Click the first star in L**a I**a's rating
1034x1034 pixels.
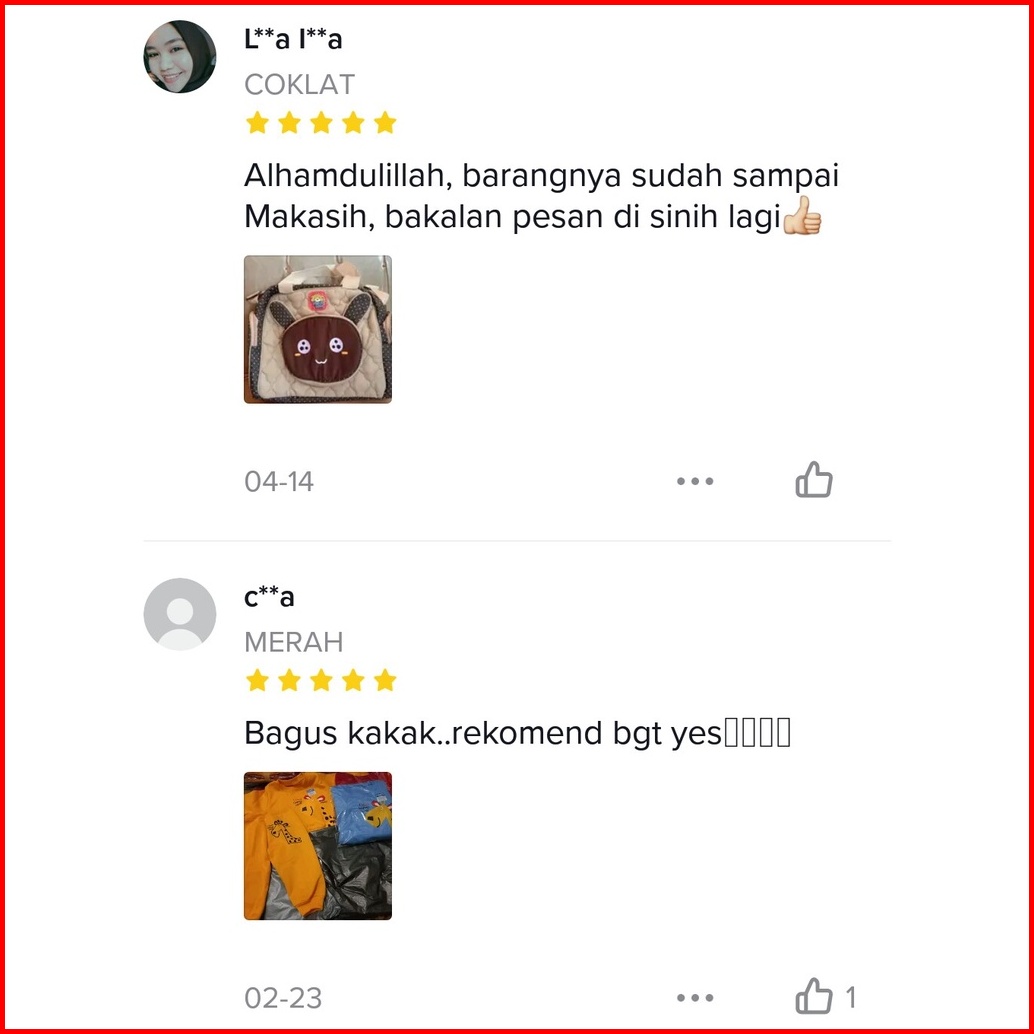point(257,123)
